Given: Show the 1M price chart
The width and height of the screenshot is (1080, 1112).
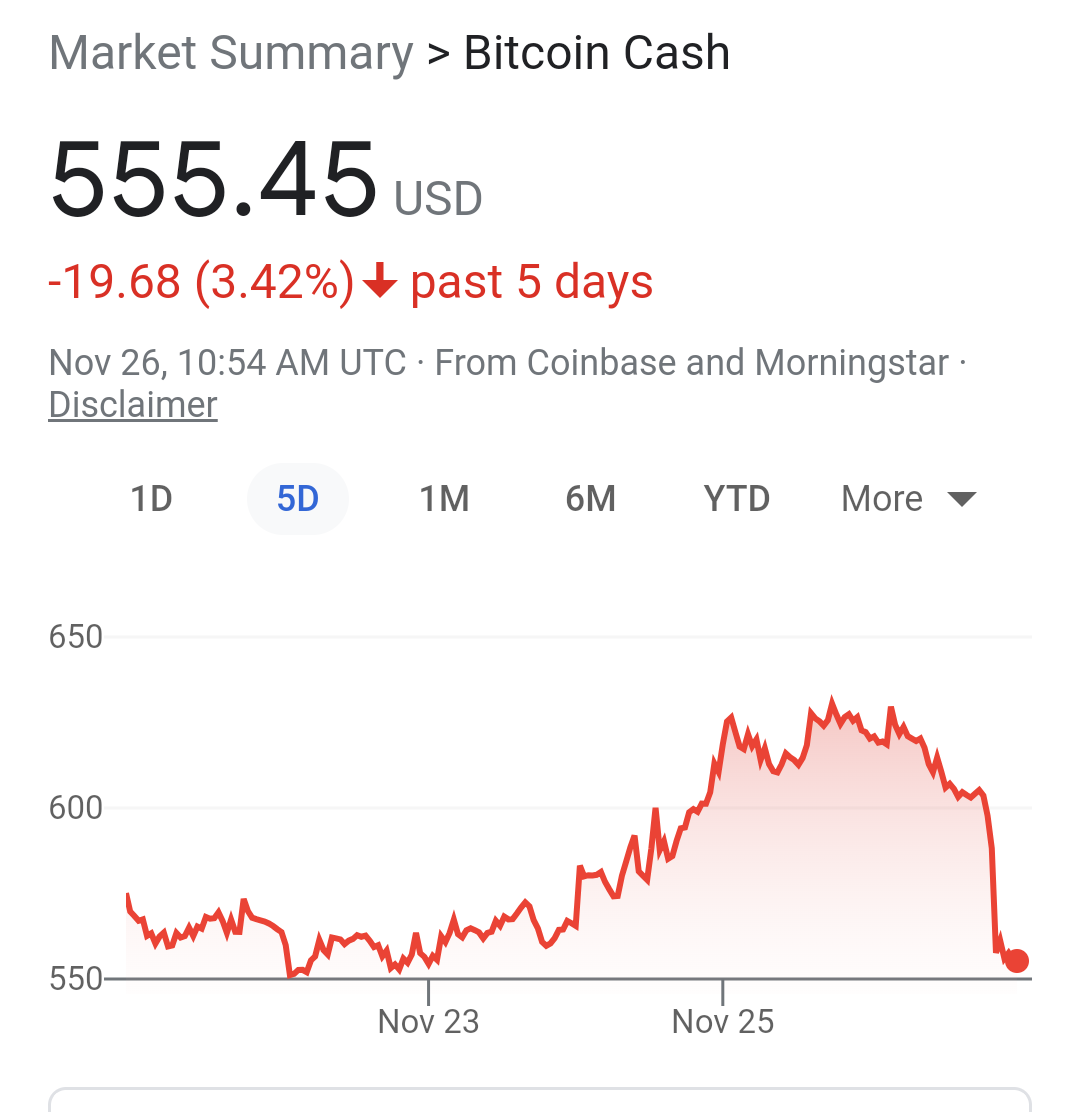Looking at the screenshot, I should click(445, 499).
